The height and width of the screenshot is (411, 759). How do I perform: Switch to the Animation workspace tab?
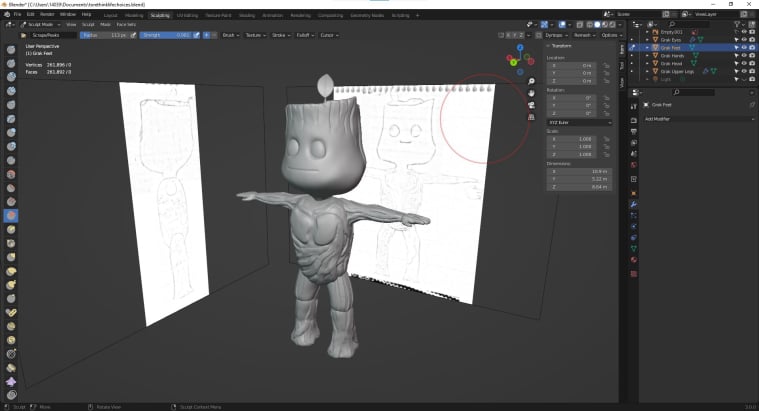click(273, 16)
